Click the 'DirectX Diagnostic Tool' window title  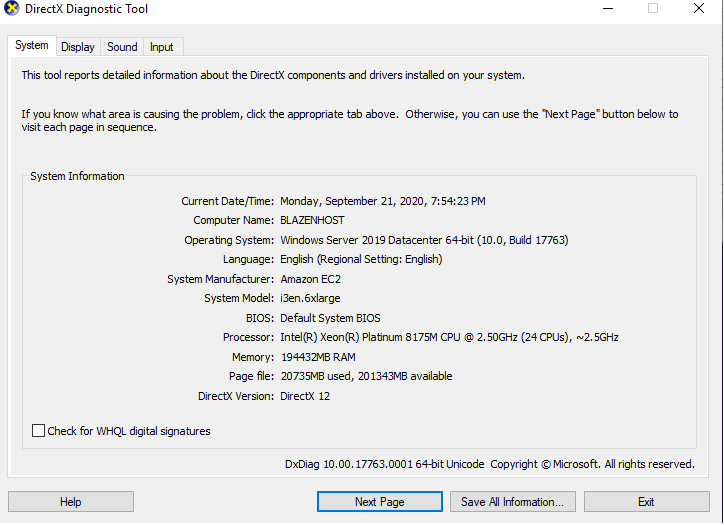click(x=86, y=9)
